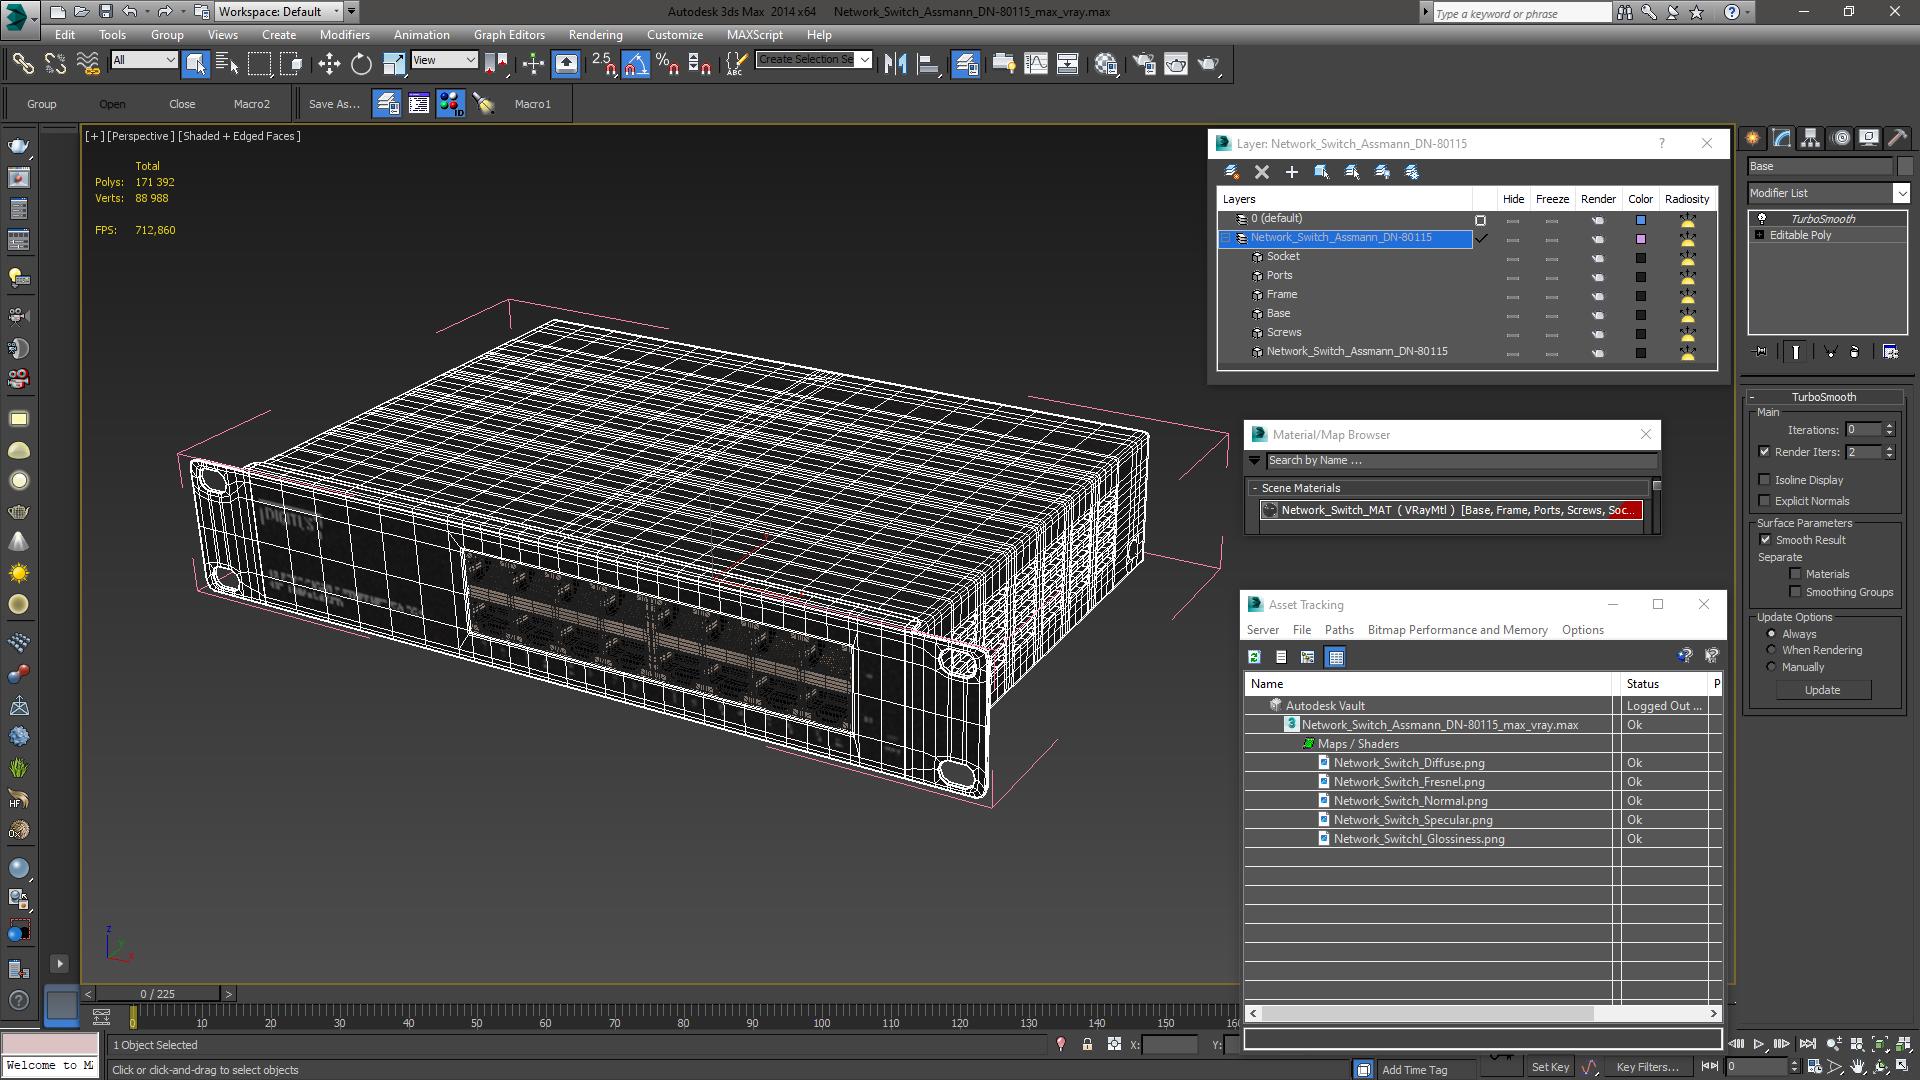Open Select by Name dialog

tap(227, 64)
